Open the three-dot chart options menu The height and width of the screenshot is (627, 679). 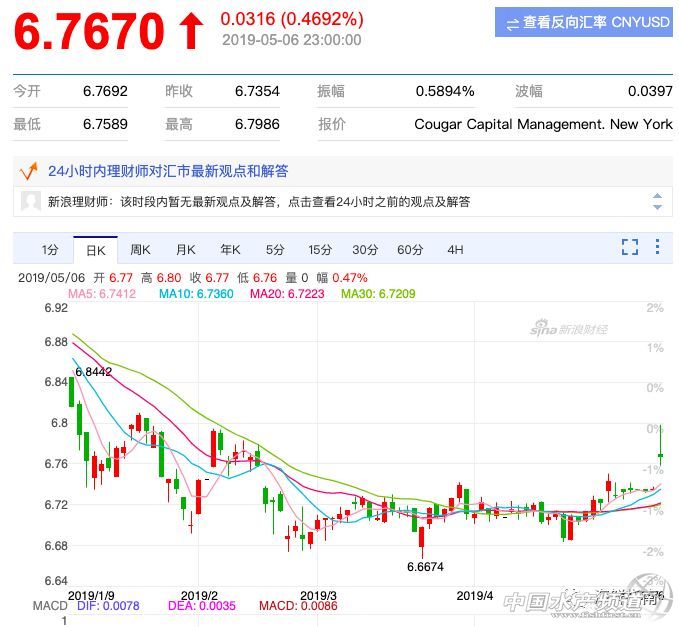coord(658,247)
